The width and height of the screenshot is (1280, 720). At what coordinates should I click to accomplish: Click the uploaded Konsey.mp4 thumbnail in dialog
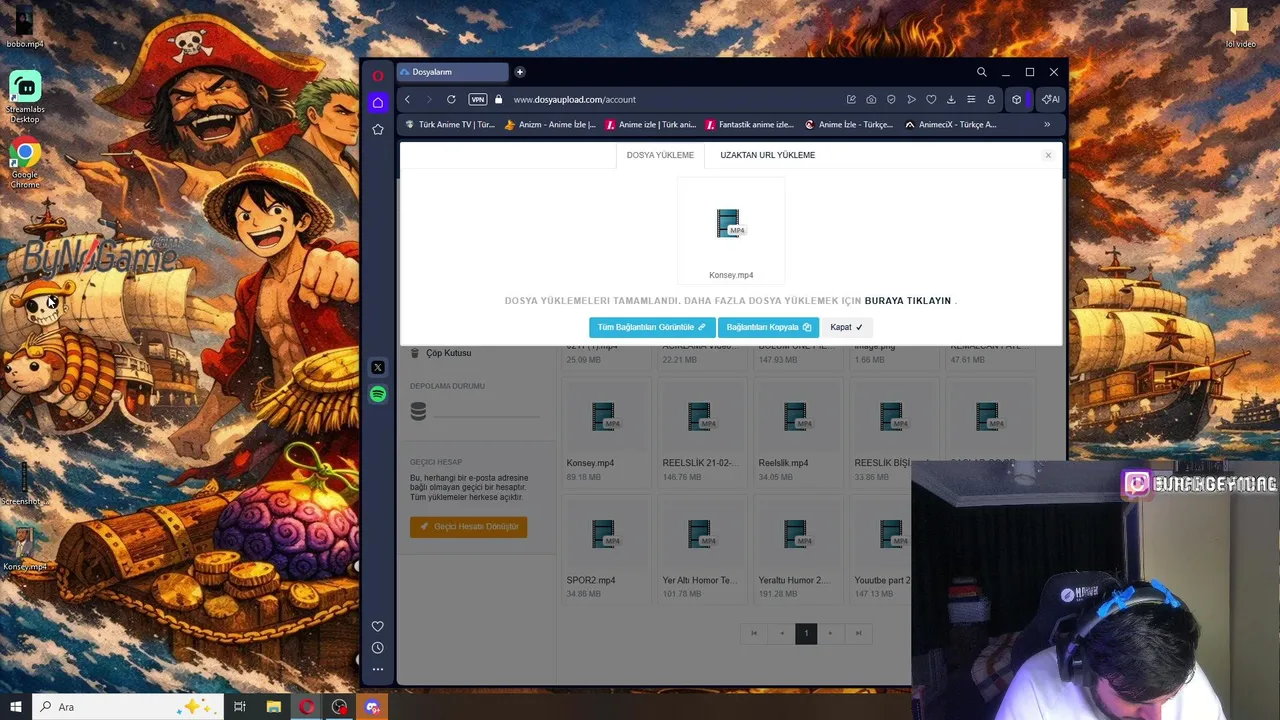[731, 231]
